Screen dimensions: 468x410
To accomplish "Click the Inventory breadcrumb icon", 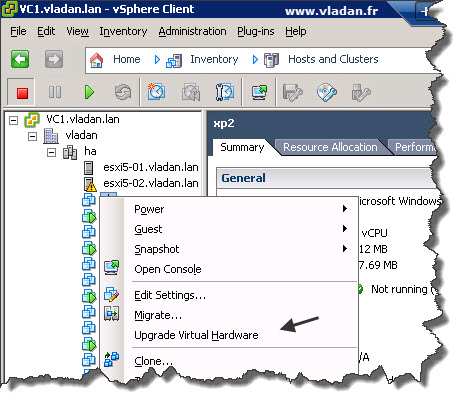I will point(174,61).
